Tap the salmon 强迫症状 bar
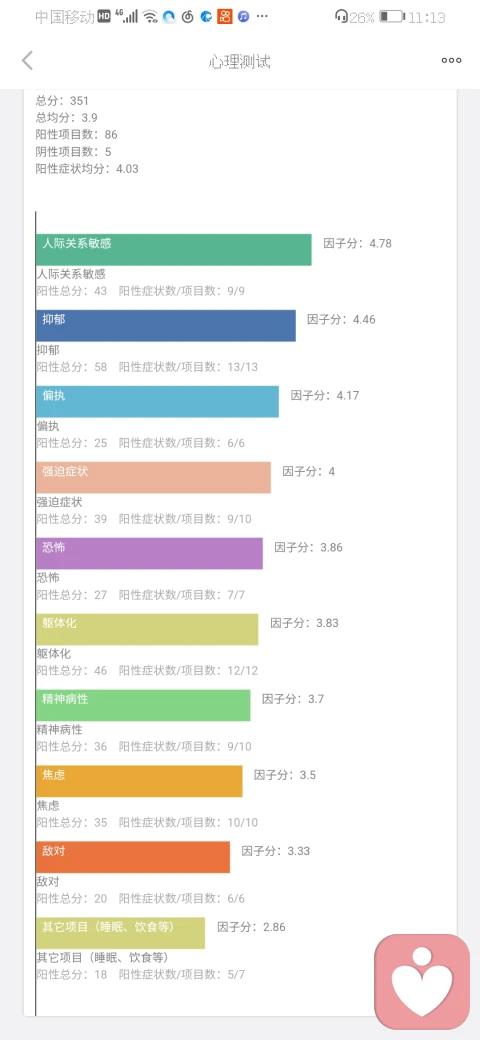480x1040 pixels. point(153,478)
